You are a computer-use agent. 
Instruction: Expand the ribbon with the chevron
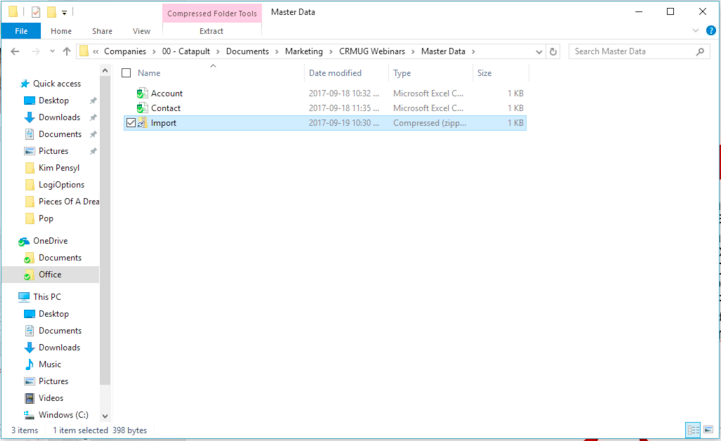[x=695, y=31]
